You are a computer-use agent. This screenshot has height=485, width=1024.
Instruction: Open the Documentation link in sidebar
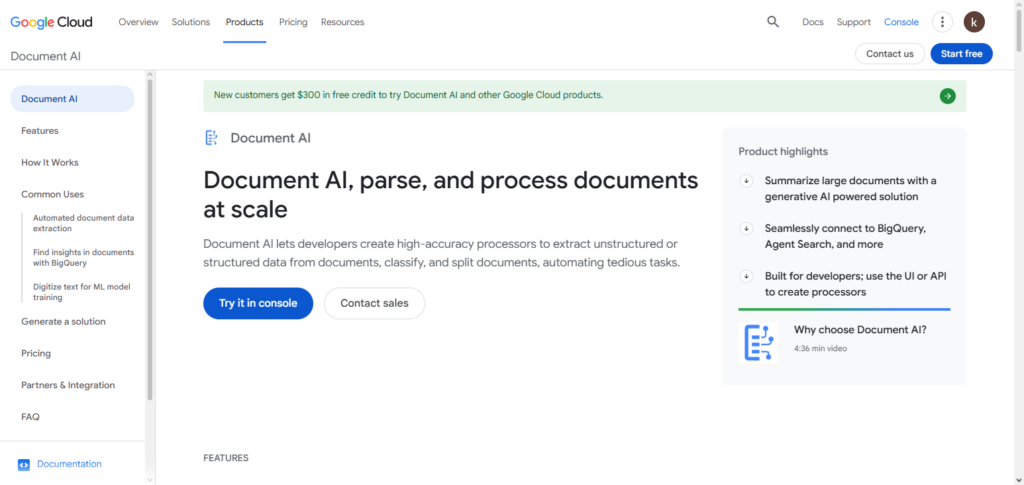(69, 463)
